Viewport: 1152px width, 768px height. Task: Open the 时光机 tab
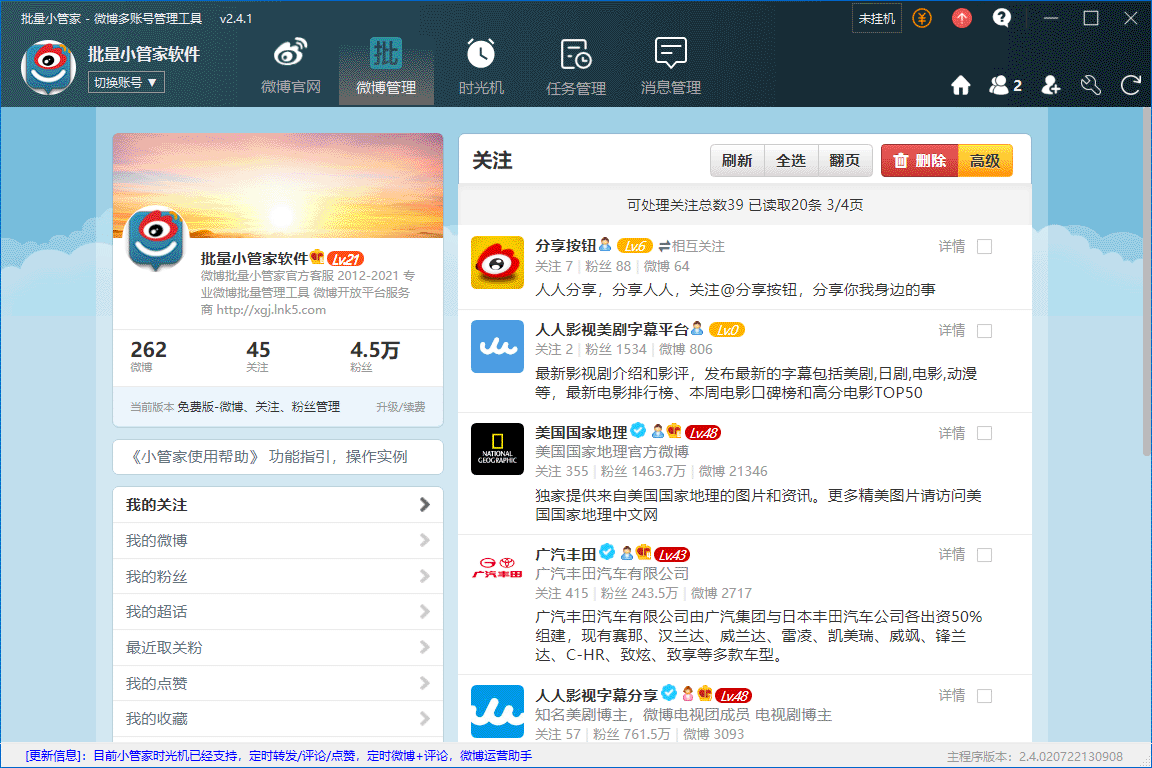[x=481, y=68]
